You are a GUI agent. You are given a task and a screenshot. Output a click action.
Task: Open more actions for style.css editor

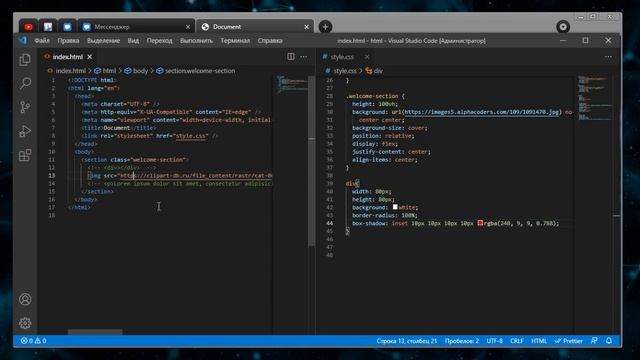point(608,57)
